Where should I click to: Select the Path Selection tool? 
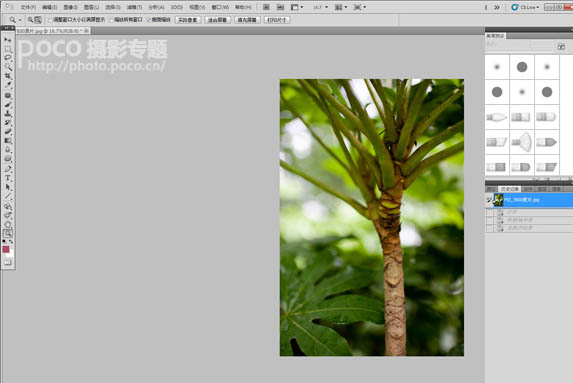[8, 187]
